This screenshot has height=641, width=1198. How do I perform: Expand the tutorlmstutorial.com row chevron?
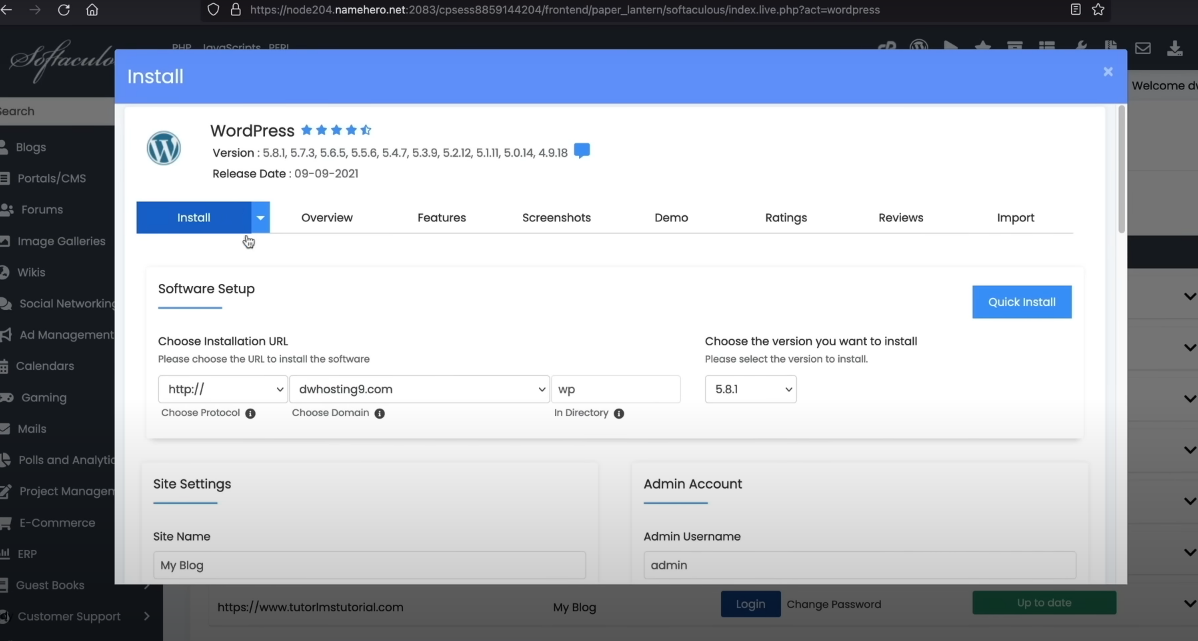[1189, 604]
